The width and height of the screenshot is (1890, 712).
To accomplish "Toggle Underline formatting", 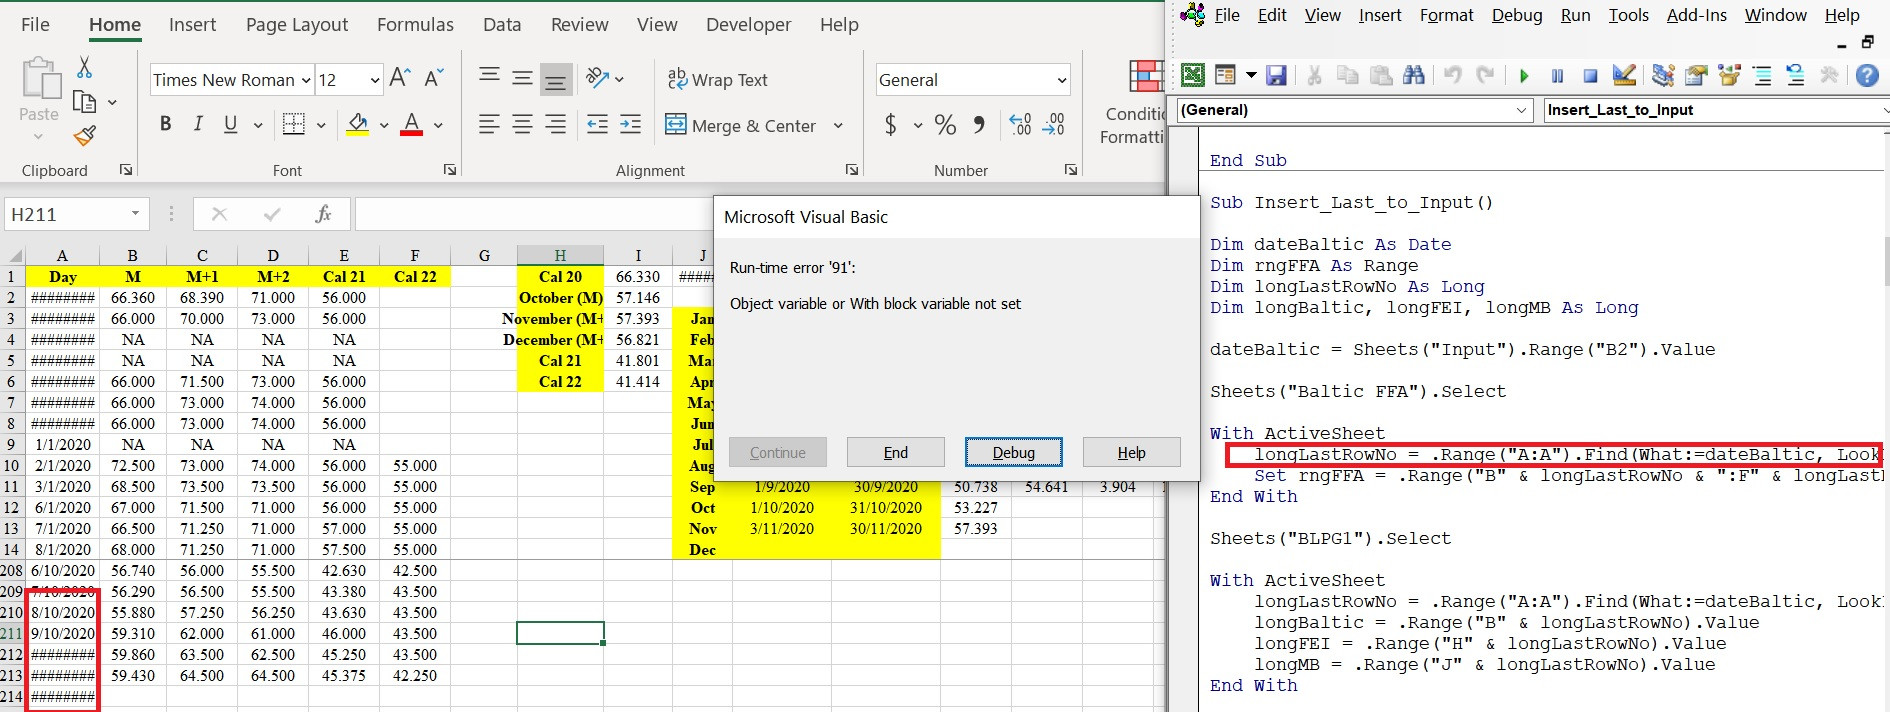I will pos(231,124).
